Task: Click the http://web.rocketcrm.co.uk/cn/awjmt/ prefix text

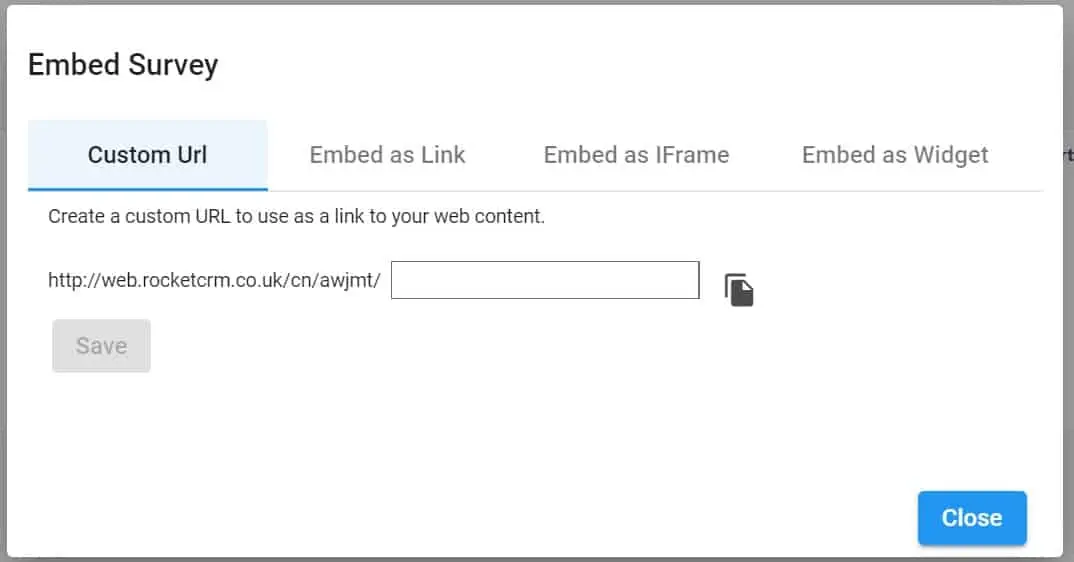Action: pos(214,280)
